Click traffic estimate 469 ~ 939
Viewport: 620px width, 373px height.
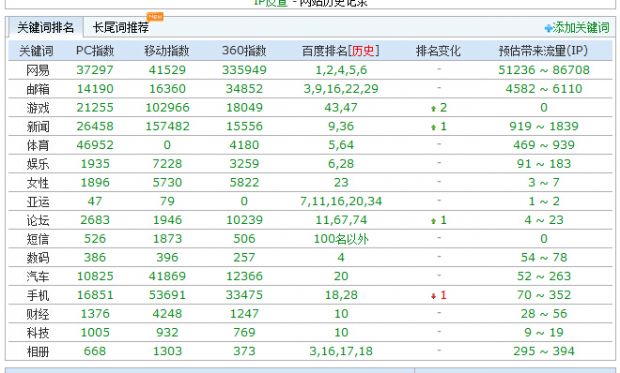click(544, 145)
